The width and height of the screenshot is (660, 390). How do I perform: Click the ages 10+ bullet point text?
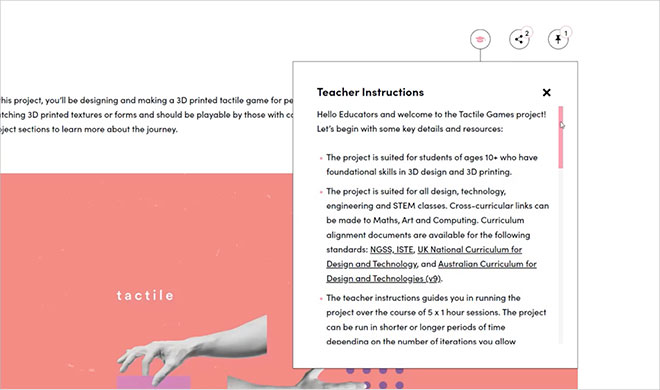coord(432,164)
